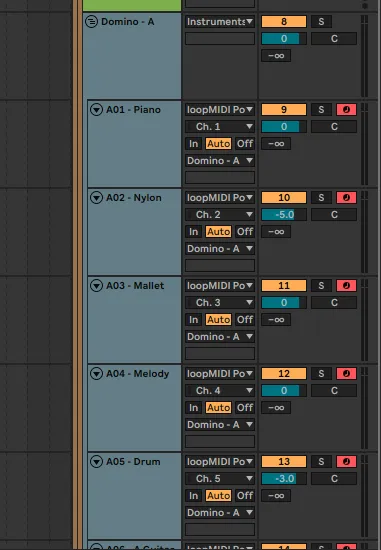Image resolution: width=381 pixels, height=550 pixels.
Task: Open loopMIDI input dropdown on A02 - Nylon
Action: (220, 197)
